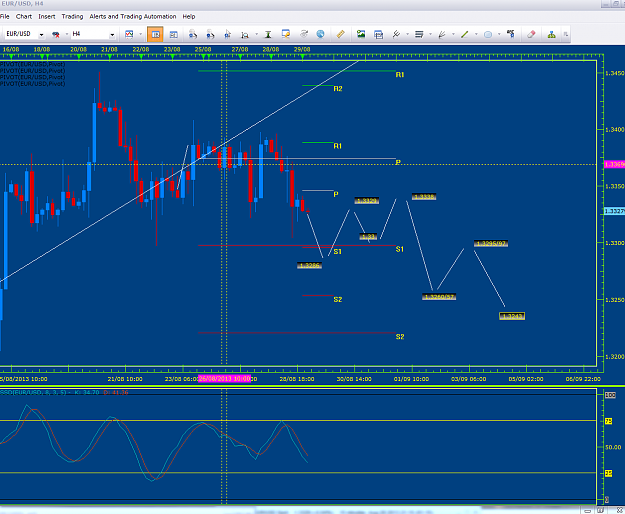The image size is (625, 514).
Task: Select the green trend line tool
Action: pos(465,35)
